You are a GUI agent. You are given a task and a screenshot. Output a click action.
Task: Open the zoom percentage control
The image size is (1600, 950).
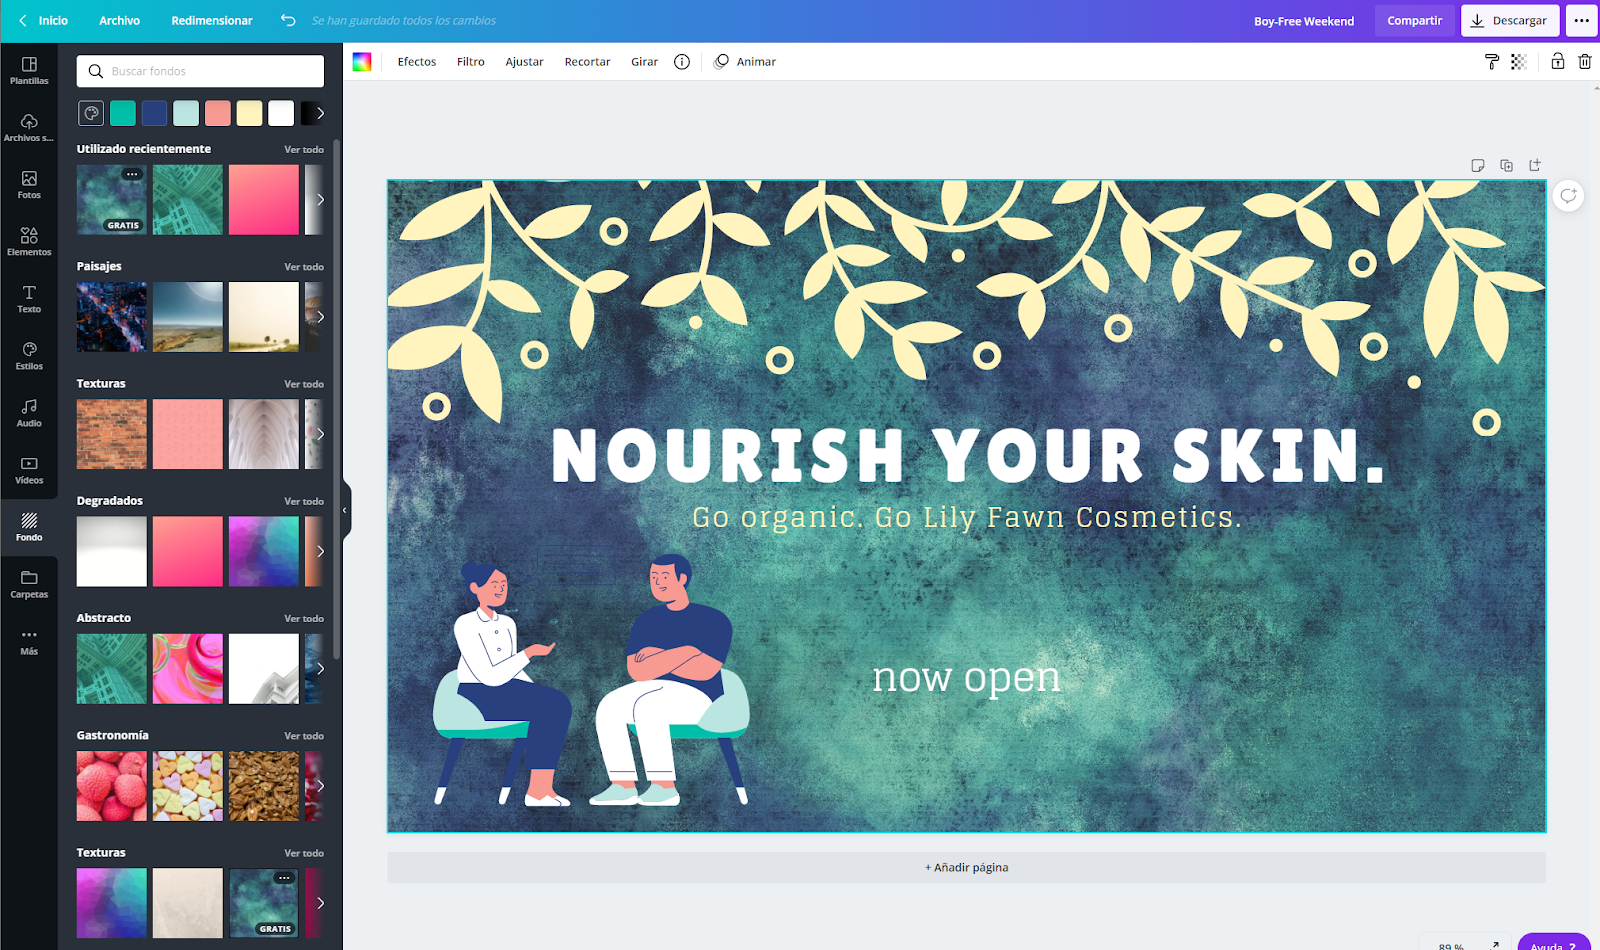click(1451, 945)
